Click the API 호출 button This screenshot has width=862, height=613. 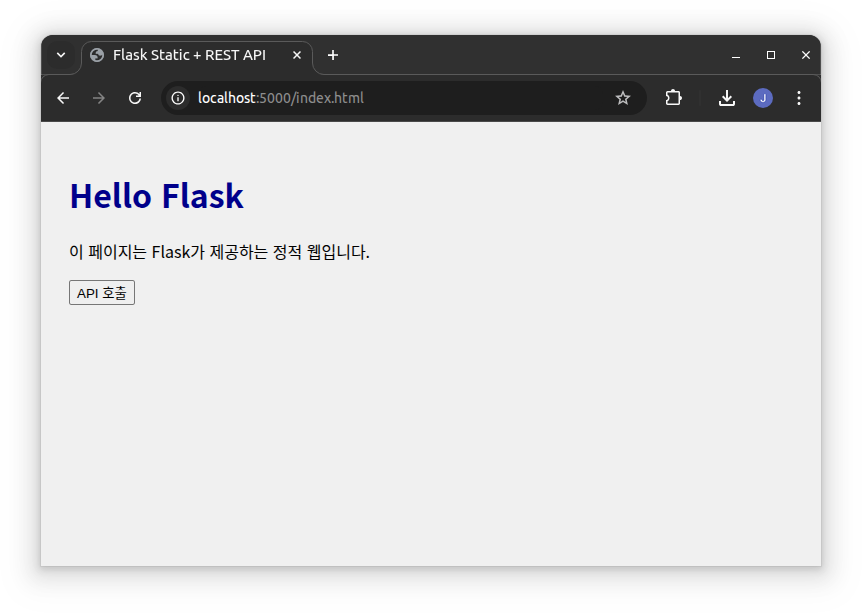102,292
